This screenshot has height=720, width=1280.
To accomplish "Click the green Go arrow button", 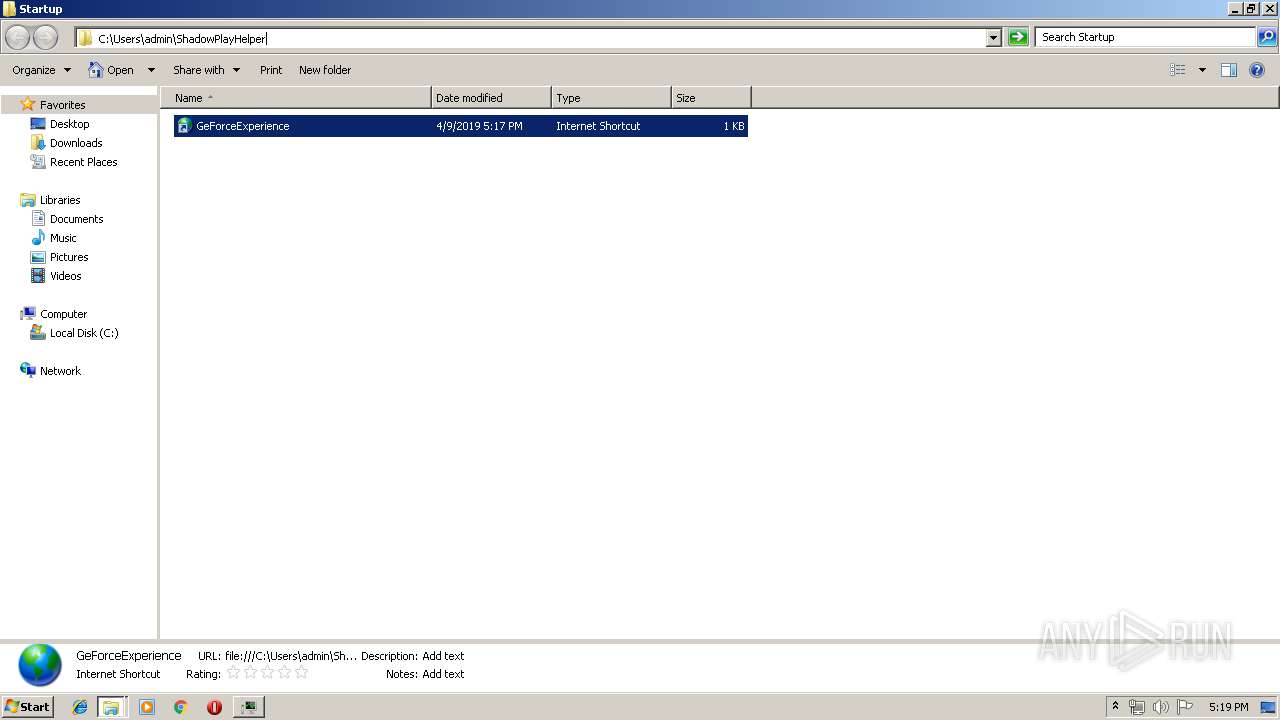I will pyautogui.click(x=1018, y=37).
